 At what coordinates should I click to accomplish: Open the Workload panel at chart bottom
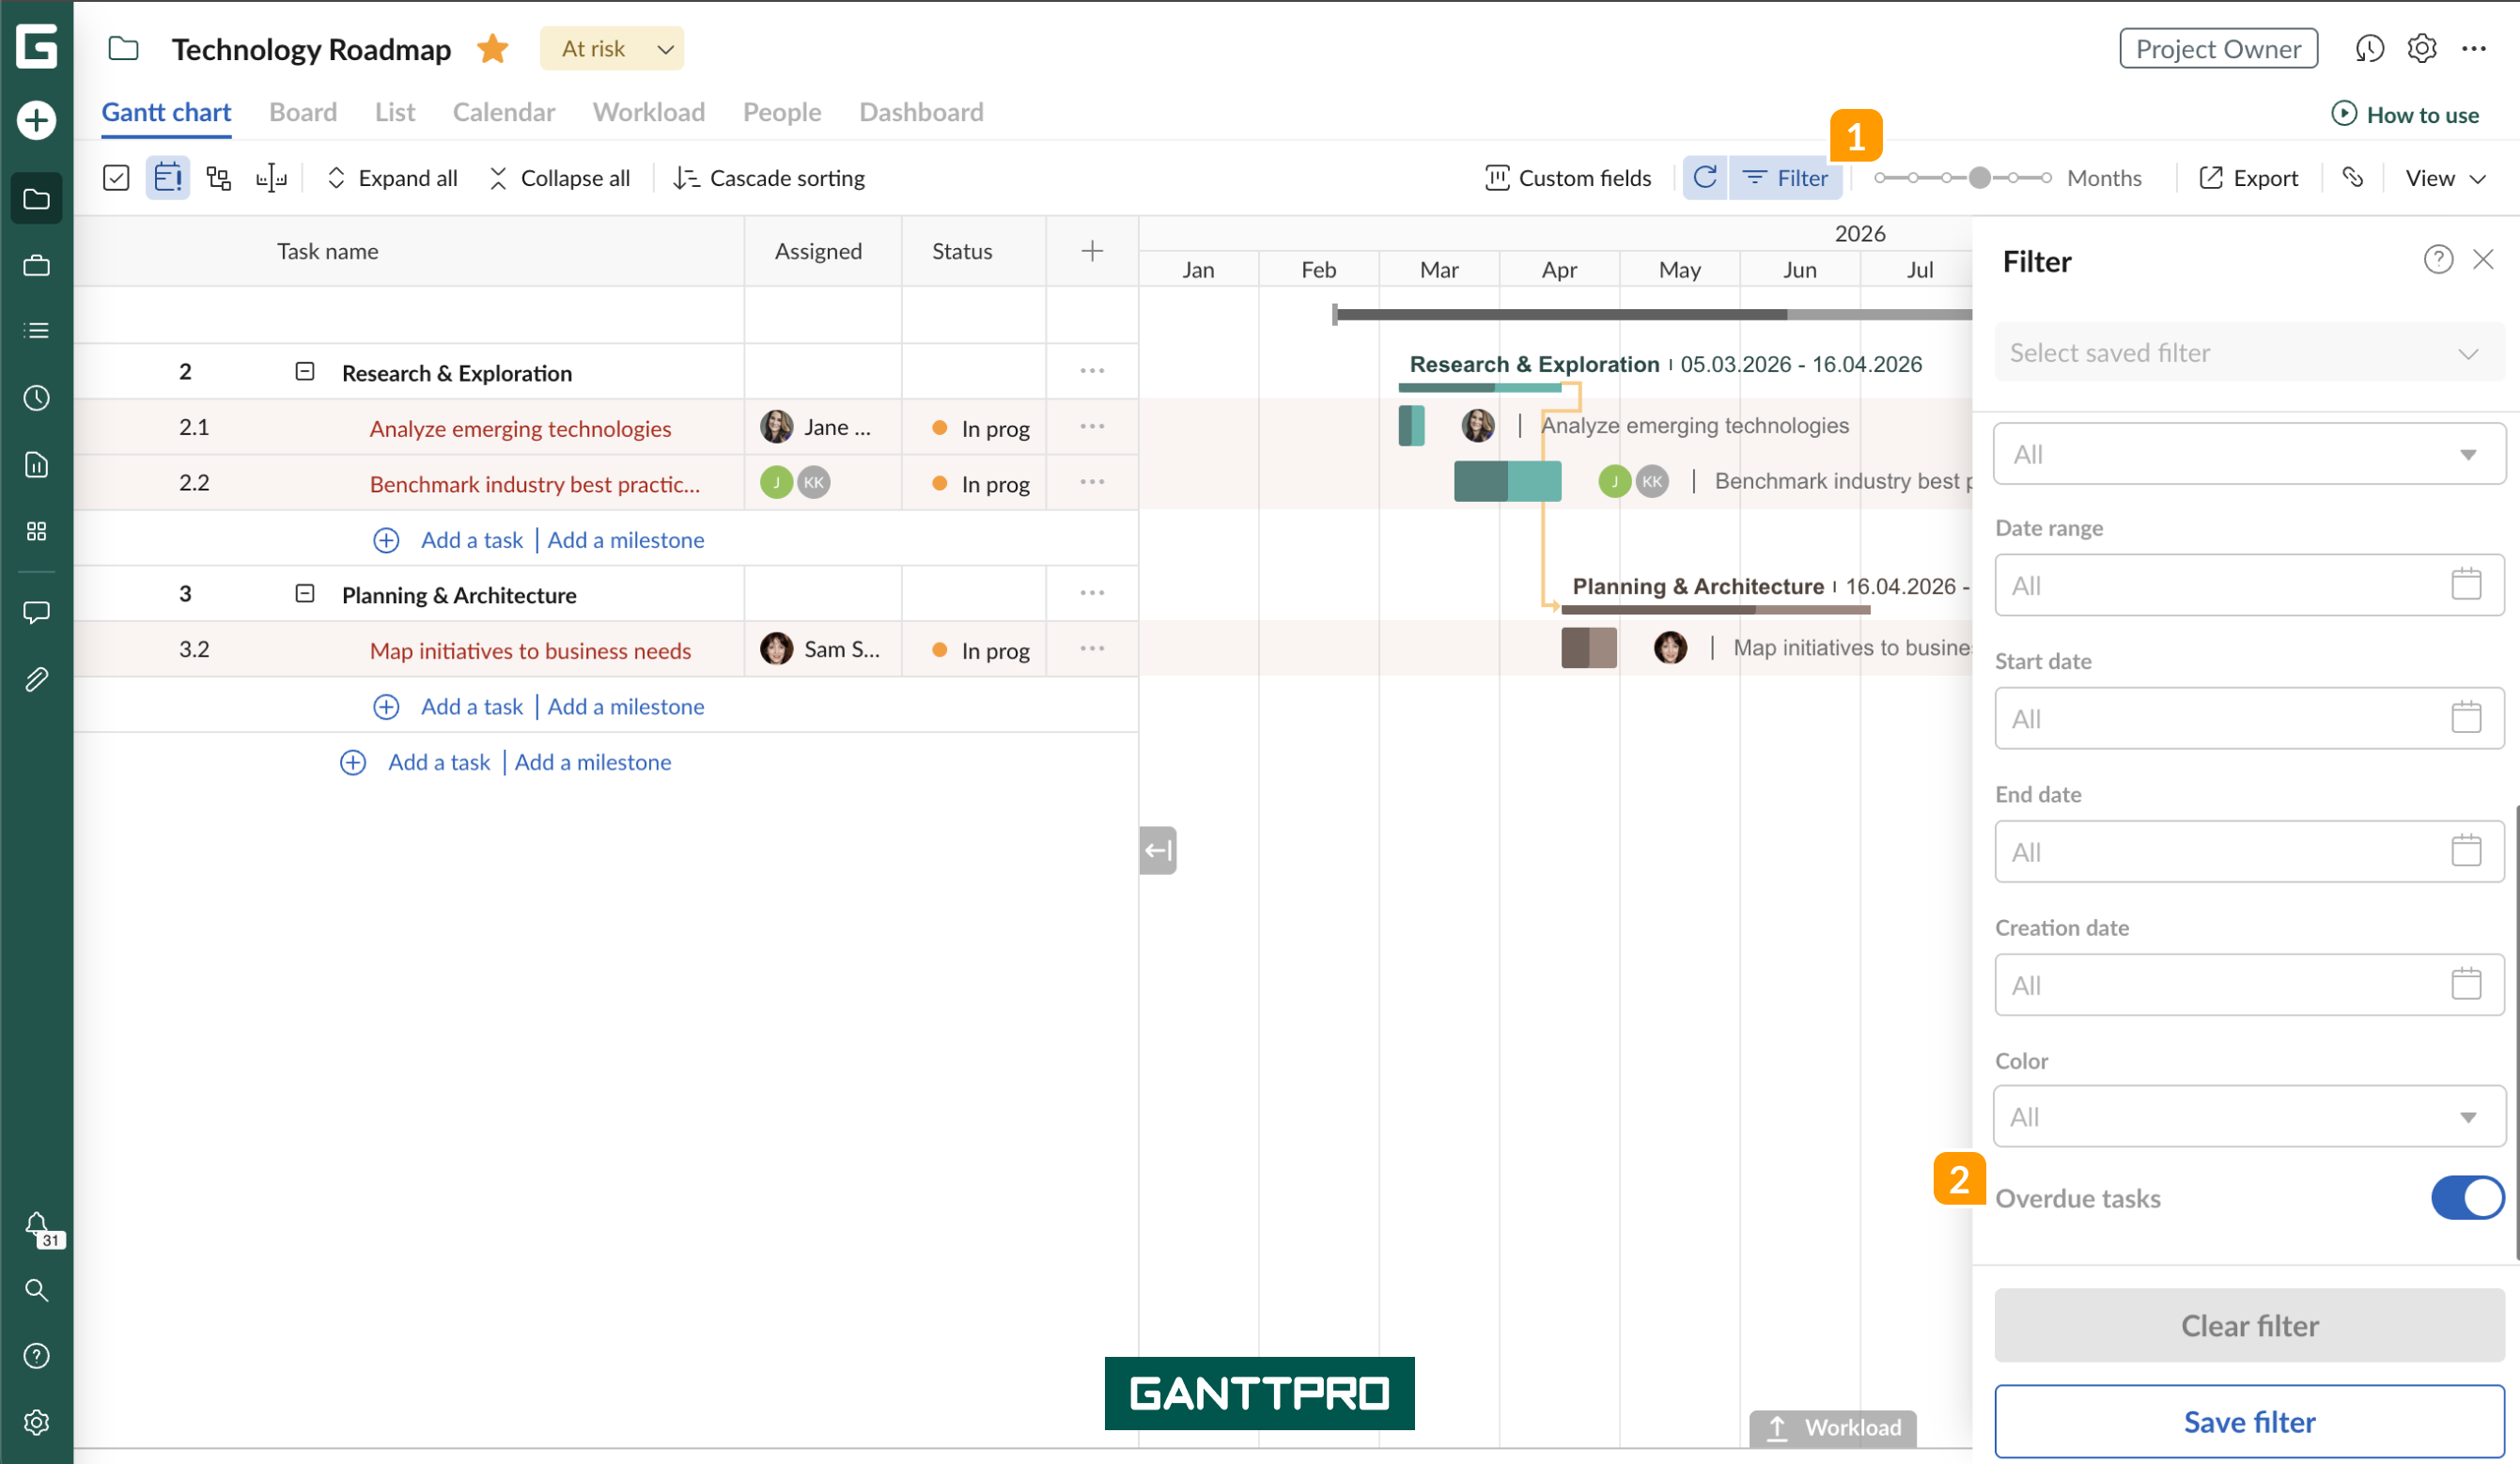coord(1833,1427)
